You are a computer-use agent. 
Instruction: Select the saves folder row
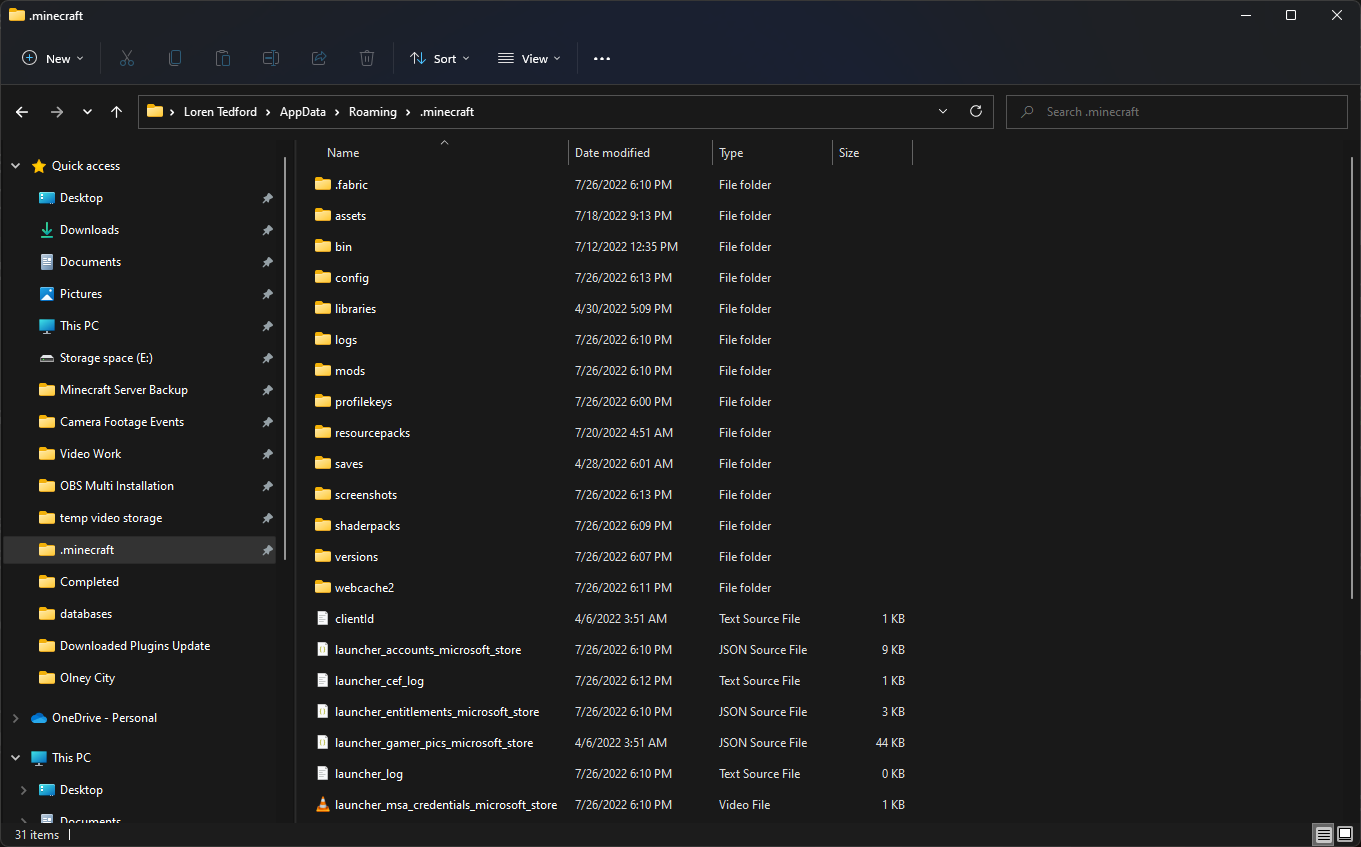click(610, 463)
